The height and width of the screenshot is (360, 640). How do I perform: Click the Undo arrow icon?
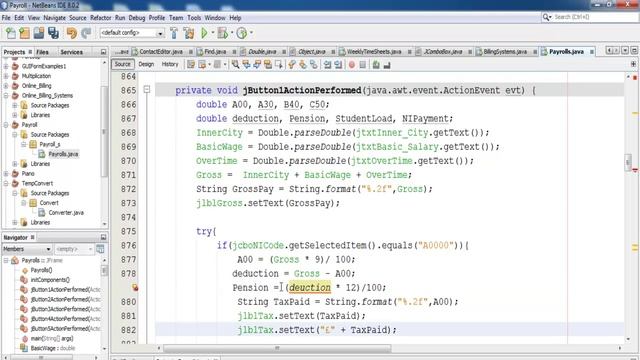tap(71, 33)
